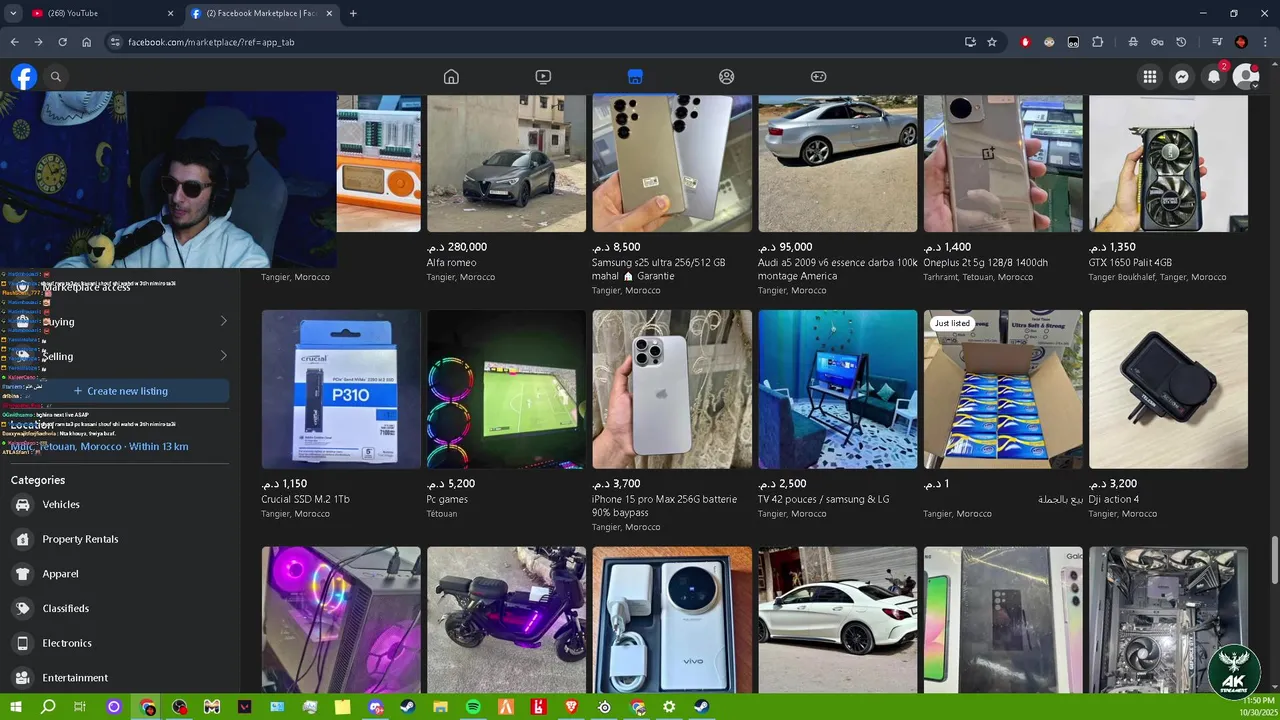Open the Electronics category
The image size is (1280, 720).
pos(120,643)
